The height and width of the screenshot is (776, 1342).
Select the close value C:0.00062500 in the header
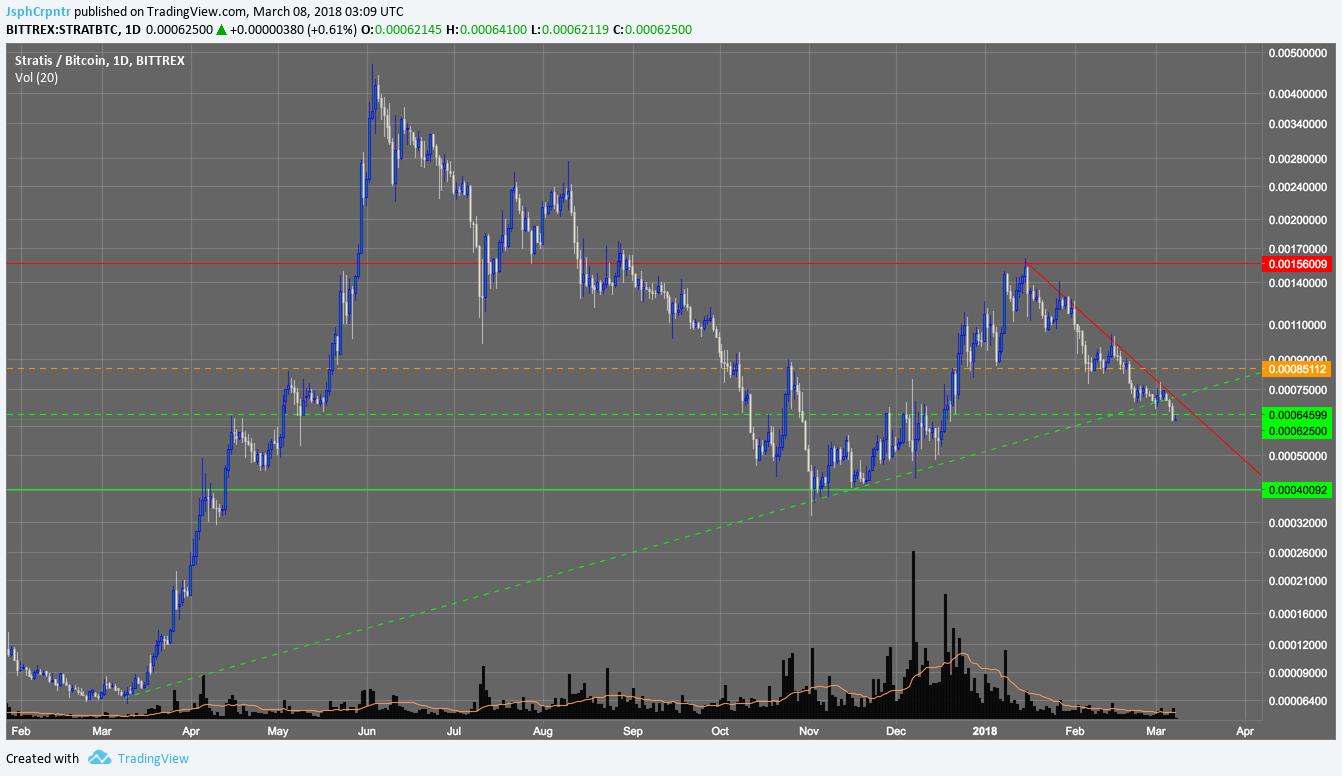[x=651, y=30]
